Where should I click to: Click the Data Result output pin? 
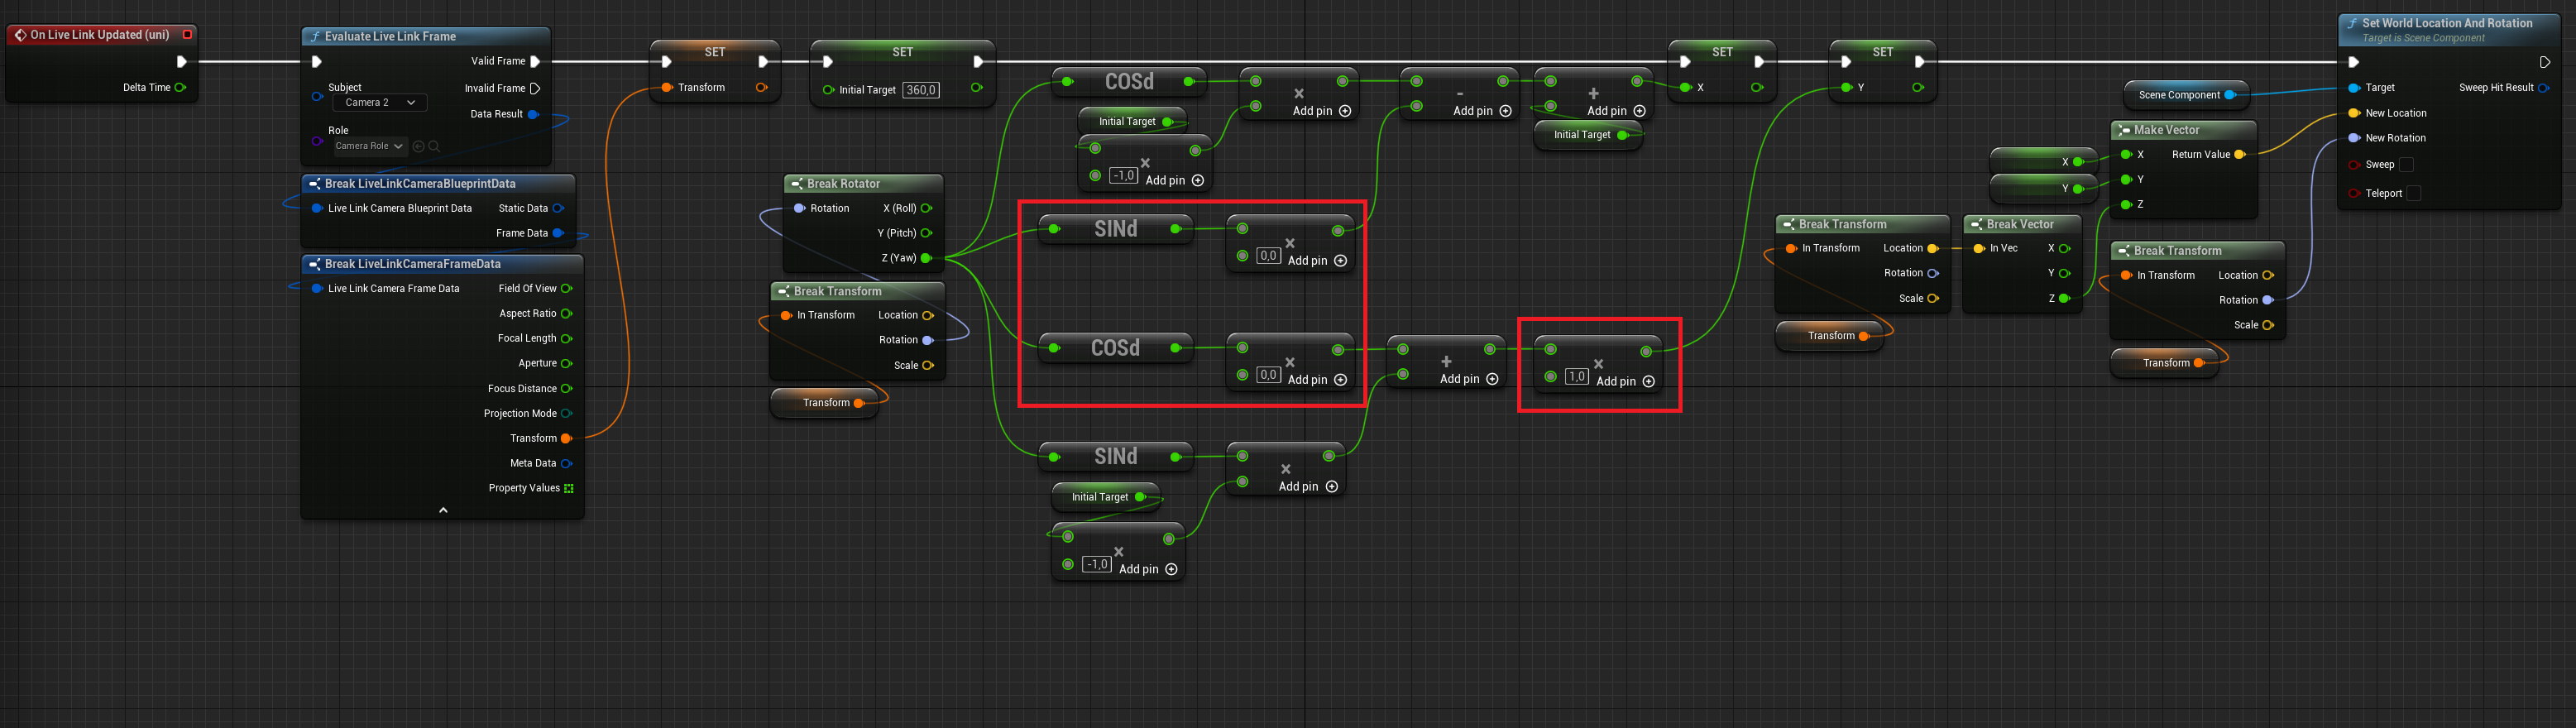[533, 115]
